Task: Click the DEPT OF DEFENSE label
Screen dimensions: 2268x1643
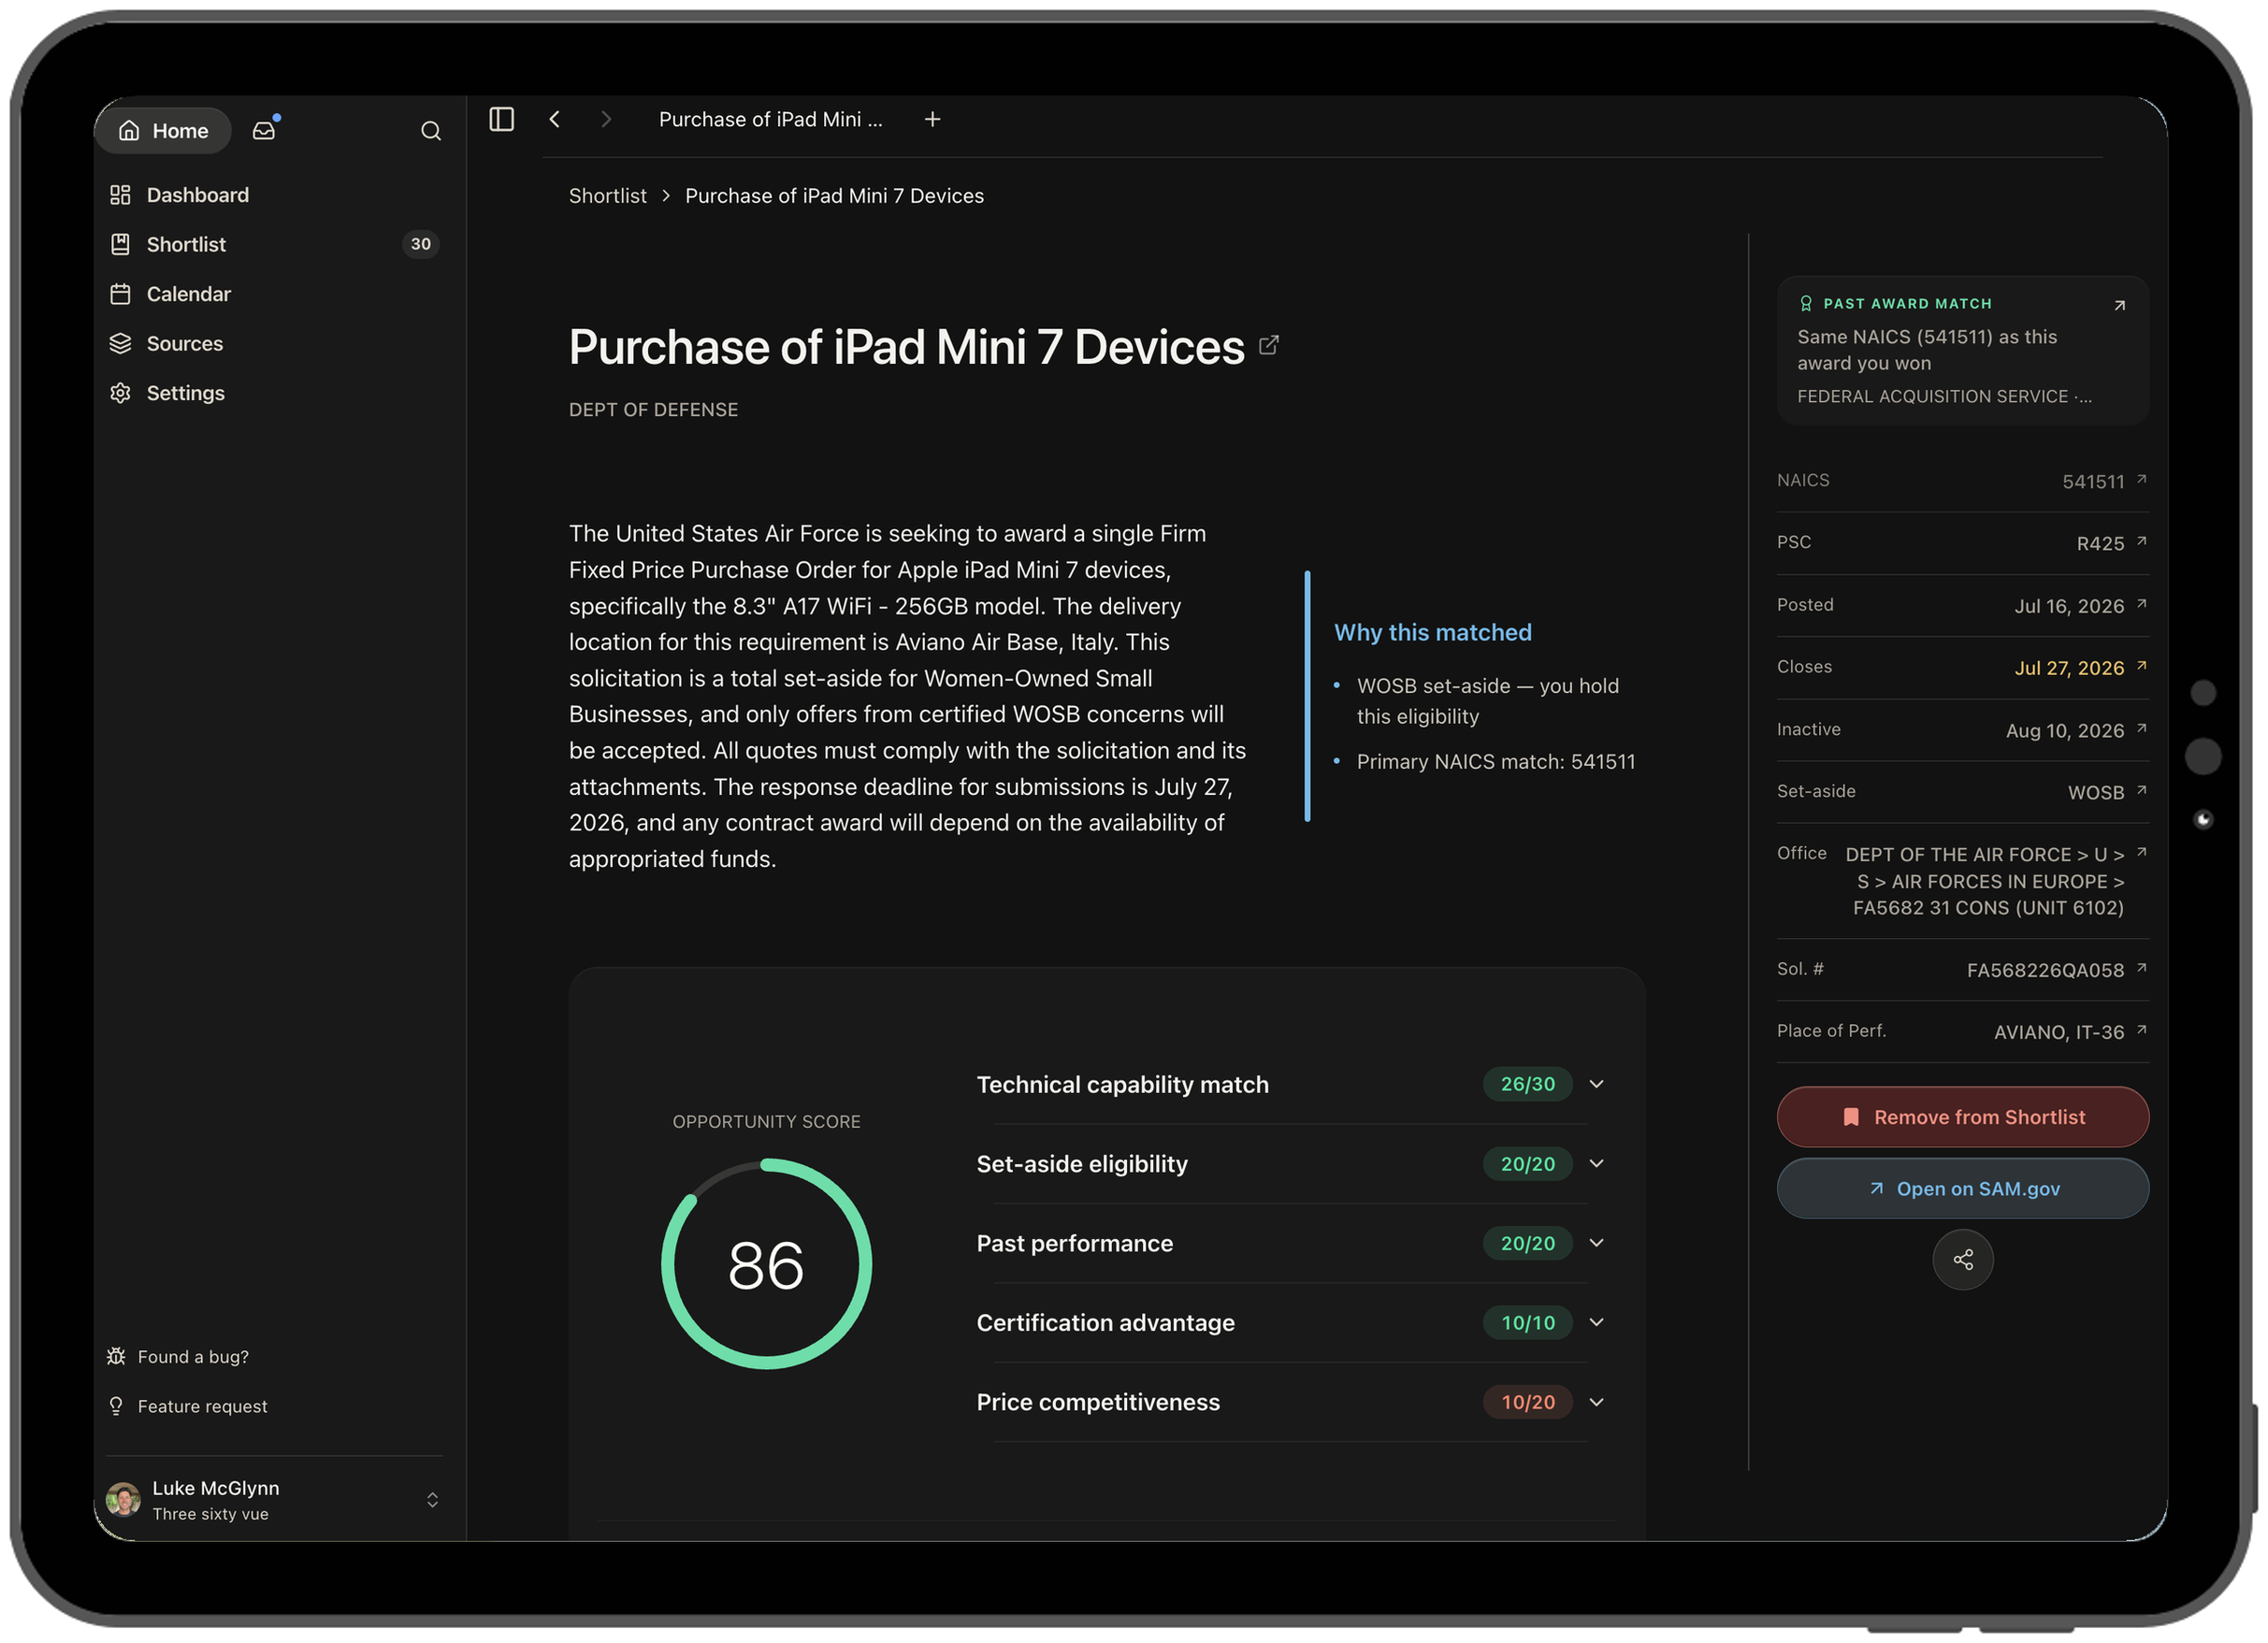Action: (653, 409)
